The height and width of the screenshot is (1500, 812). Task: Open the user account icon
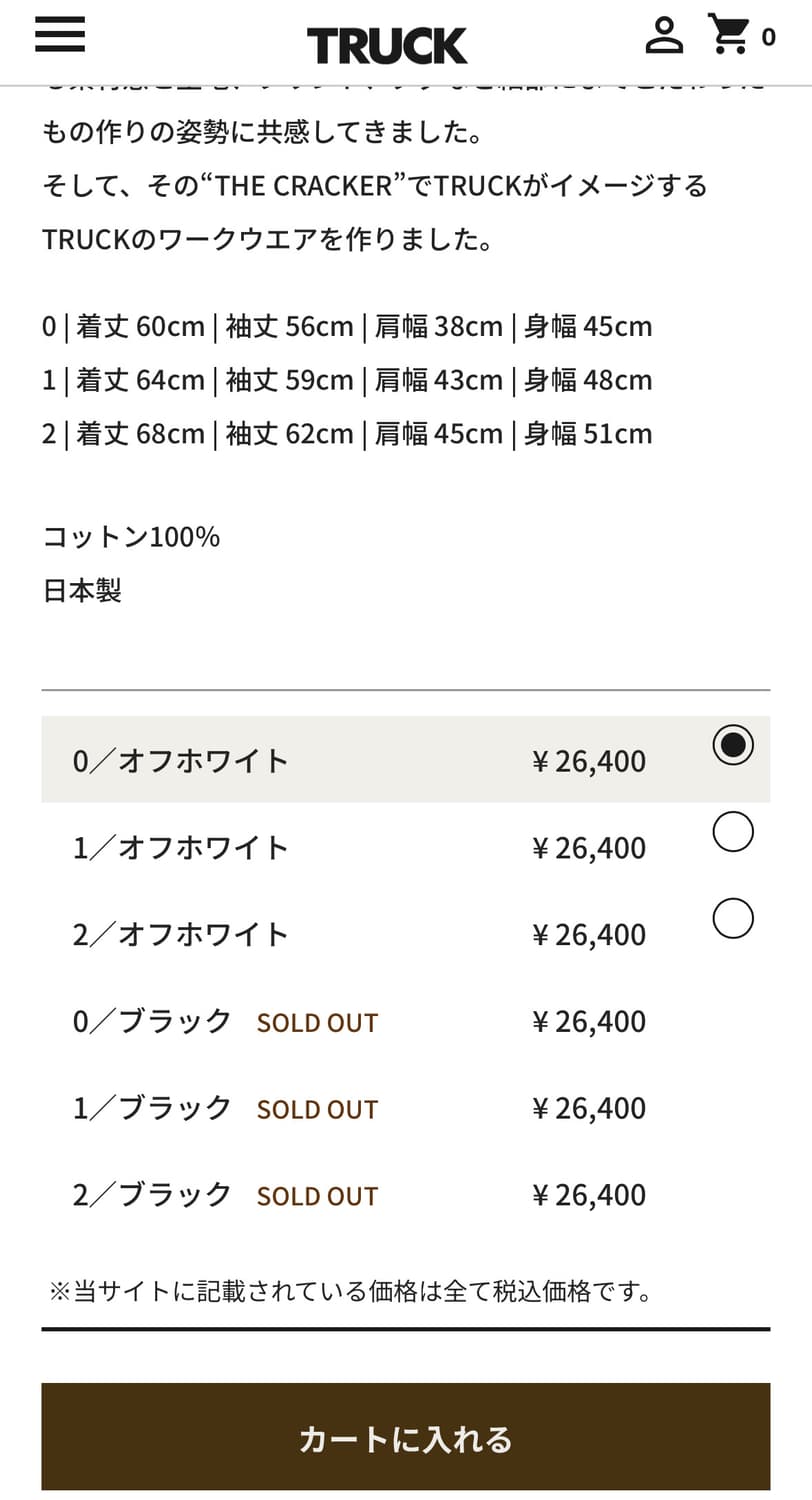click(x=663, y=36)
